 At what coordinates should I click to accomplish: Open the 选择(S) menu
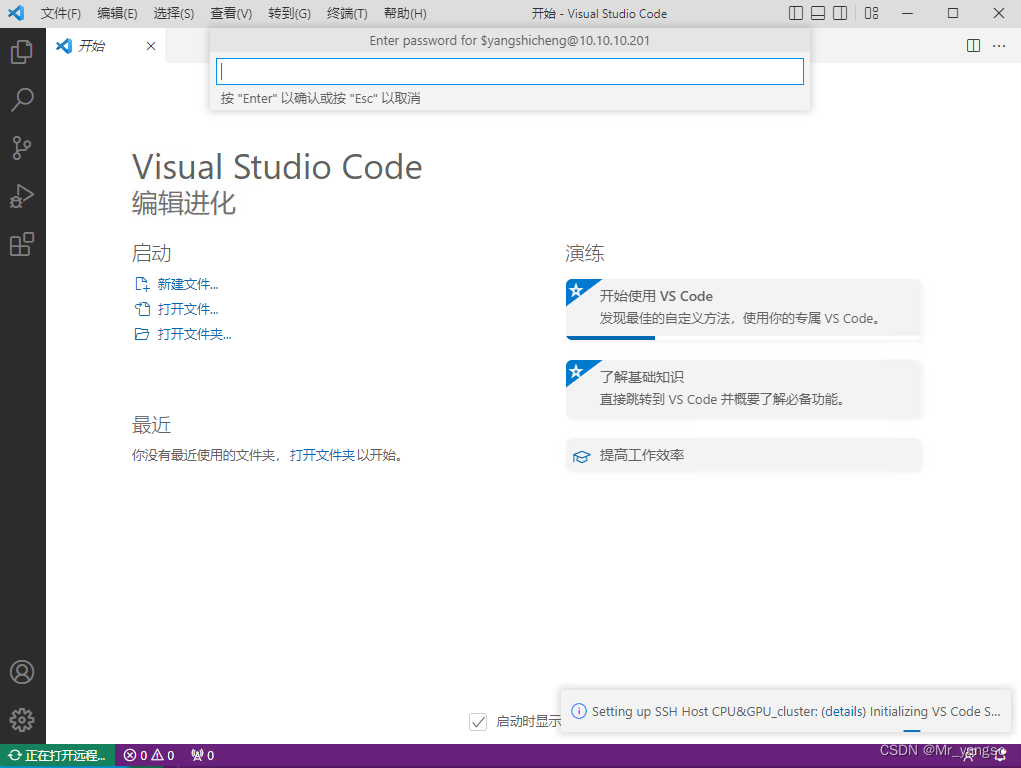click(x=174, y=13)
